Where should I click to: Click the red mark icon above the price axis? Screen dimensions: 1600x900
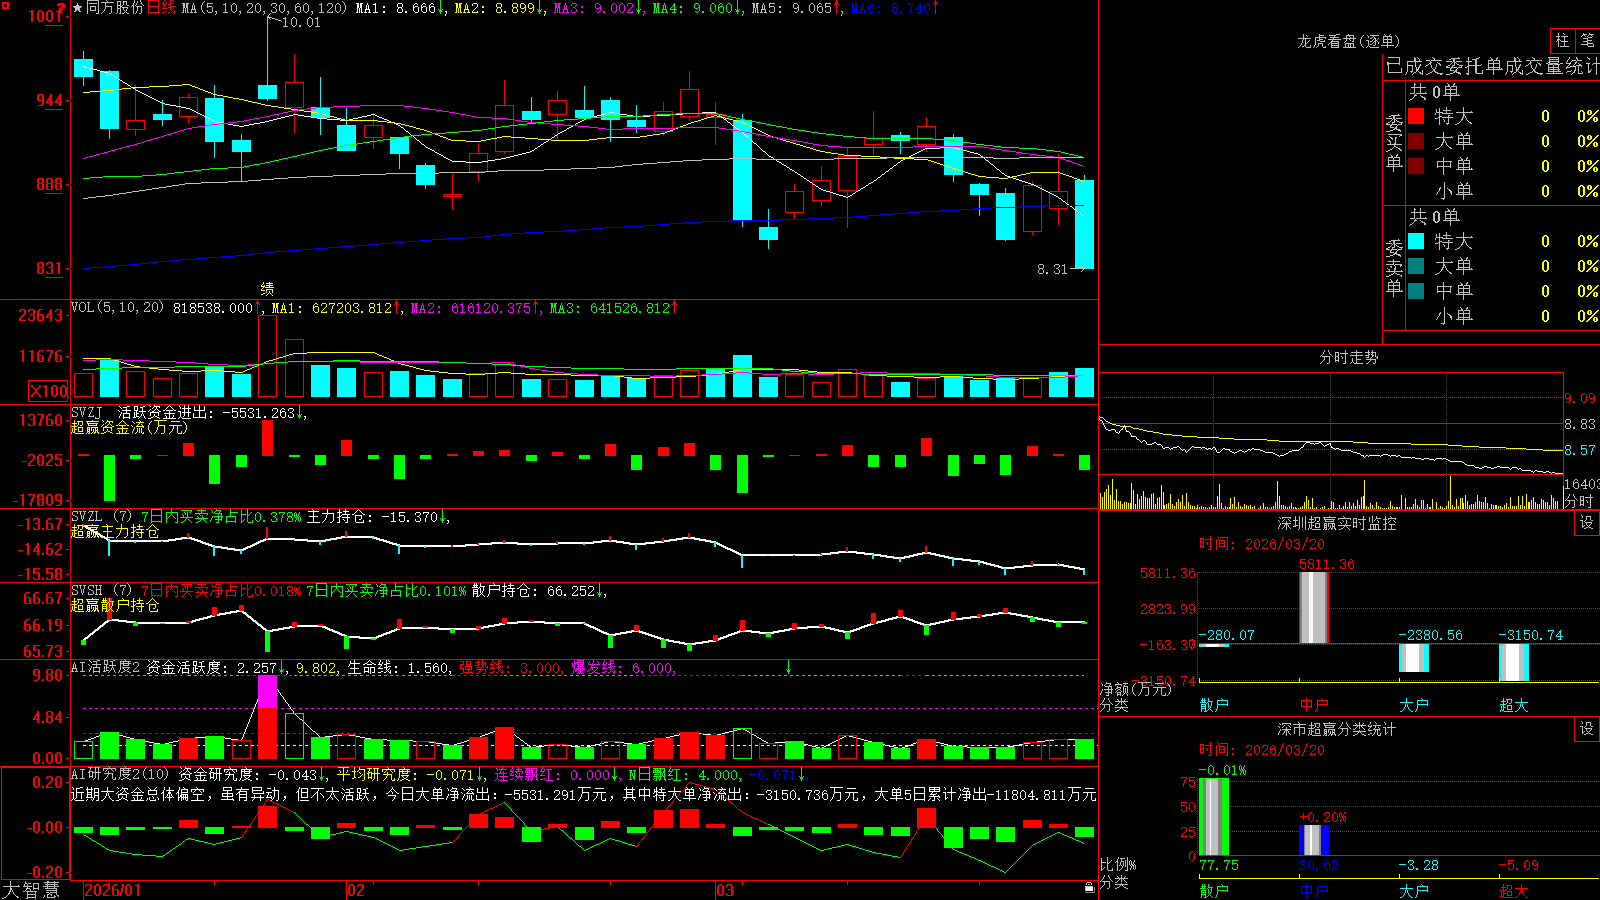click(x=62, y=9)
